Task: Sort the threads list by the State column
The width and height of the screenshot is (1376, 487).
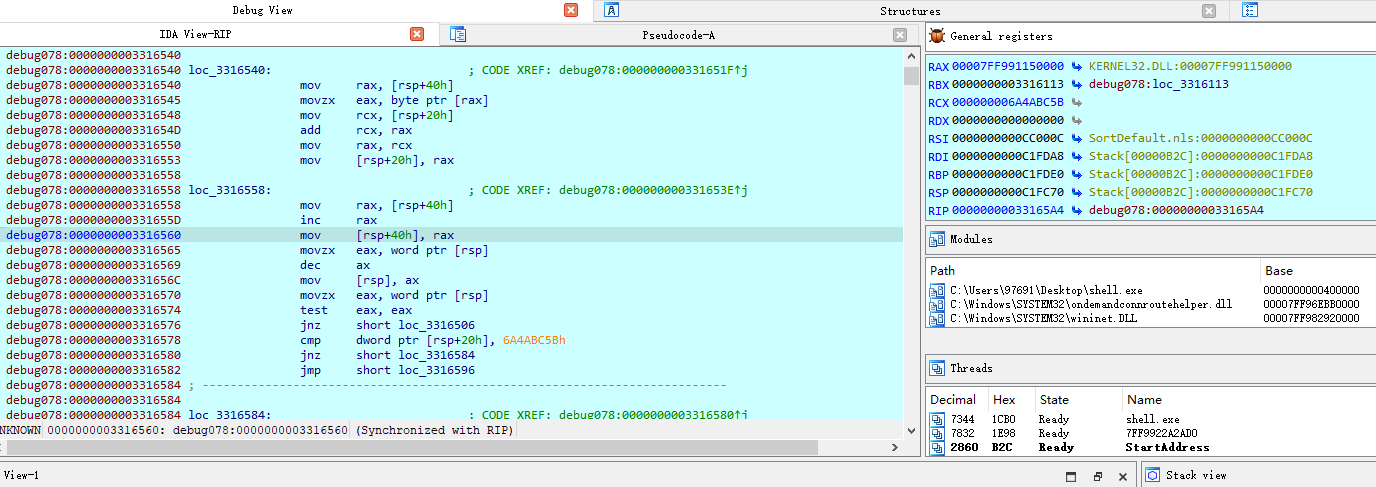Action: 1077,399
